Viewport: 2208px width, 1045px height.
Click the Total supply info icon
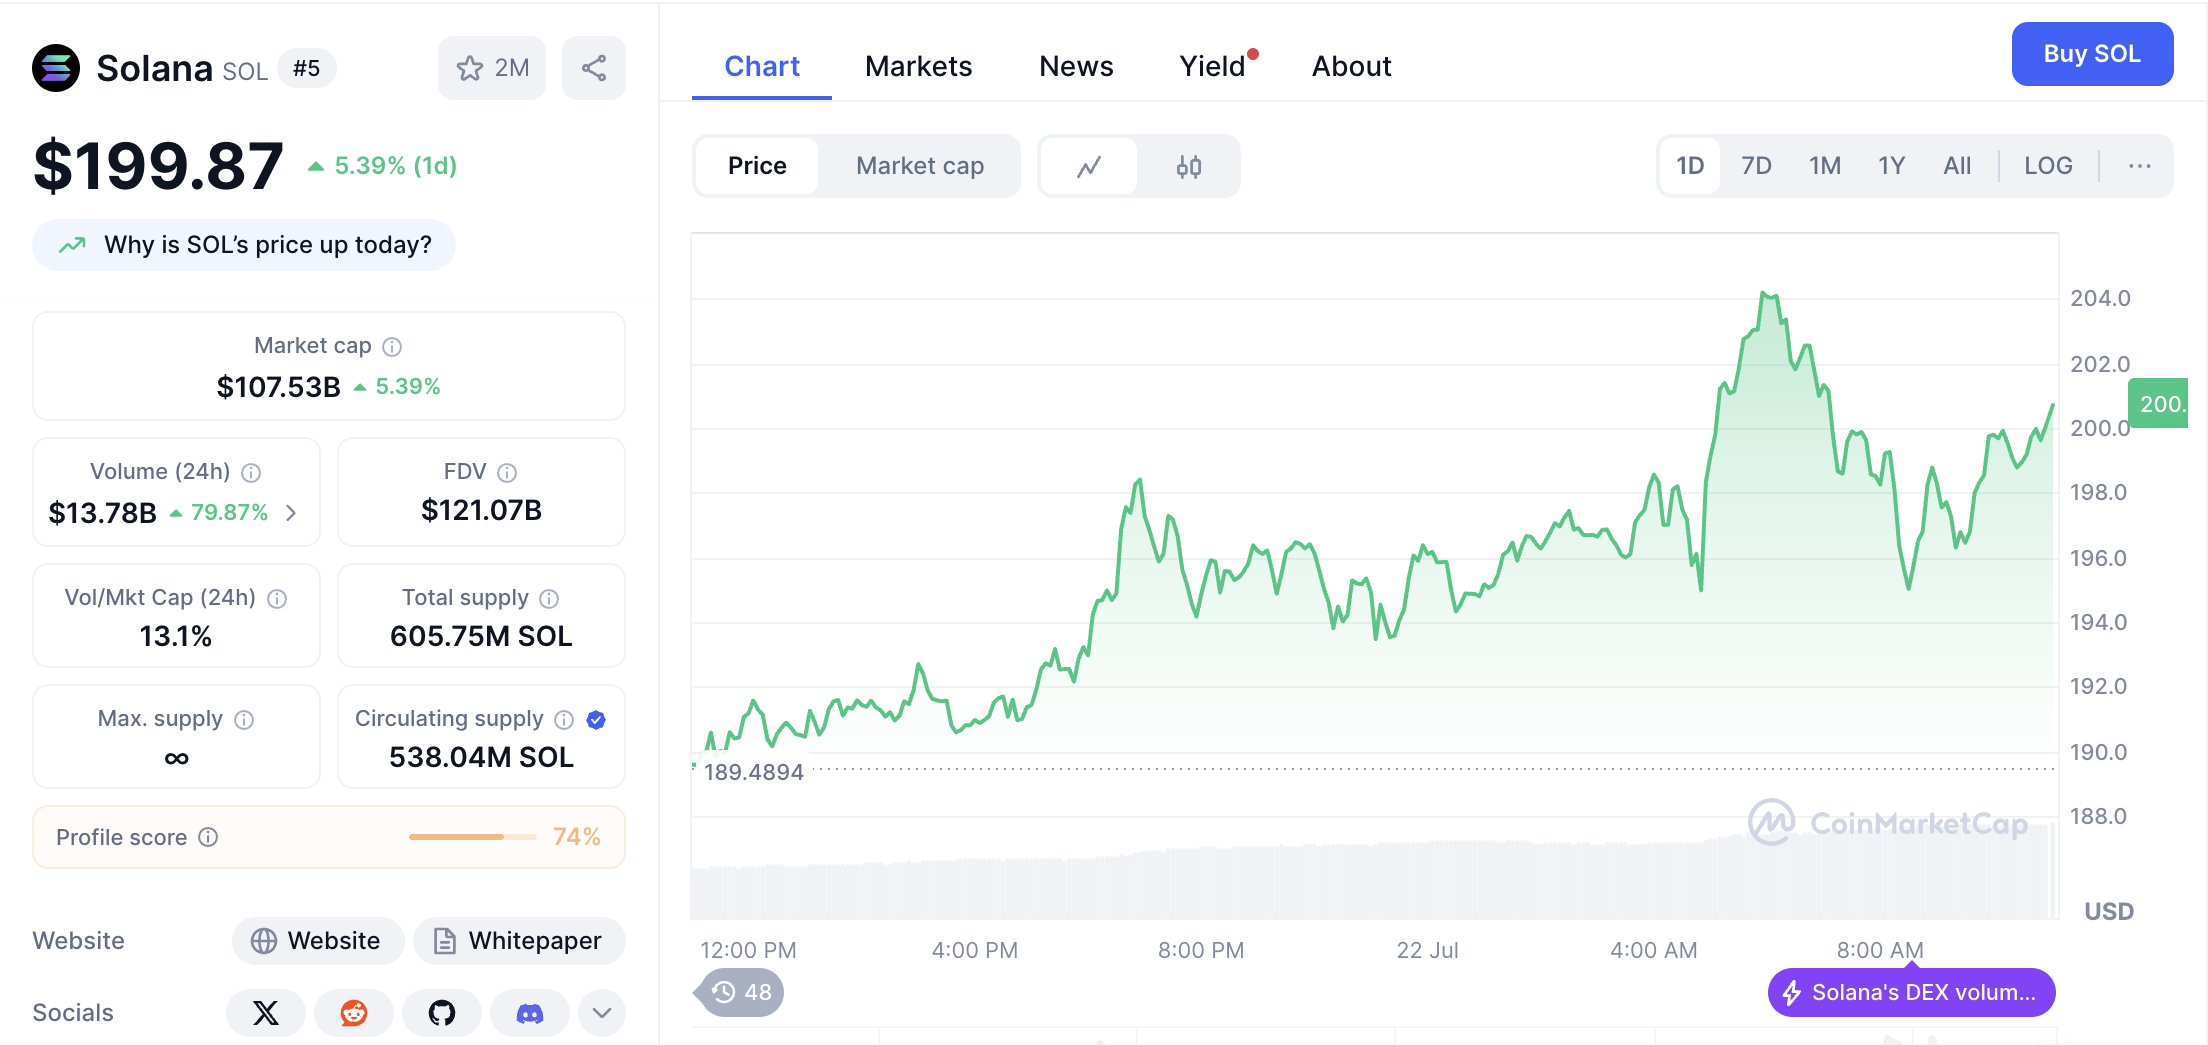coord(549,599)
